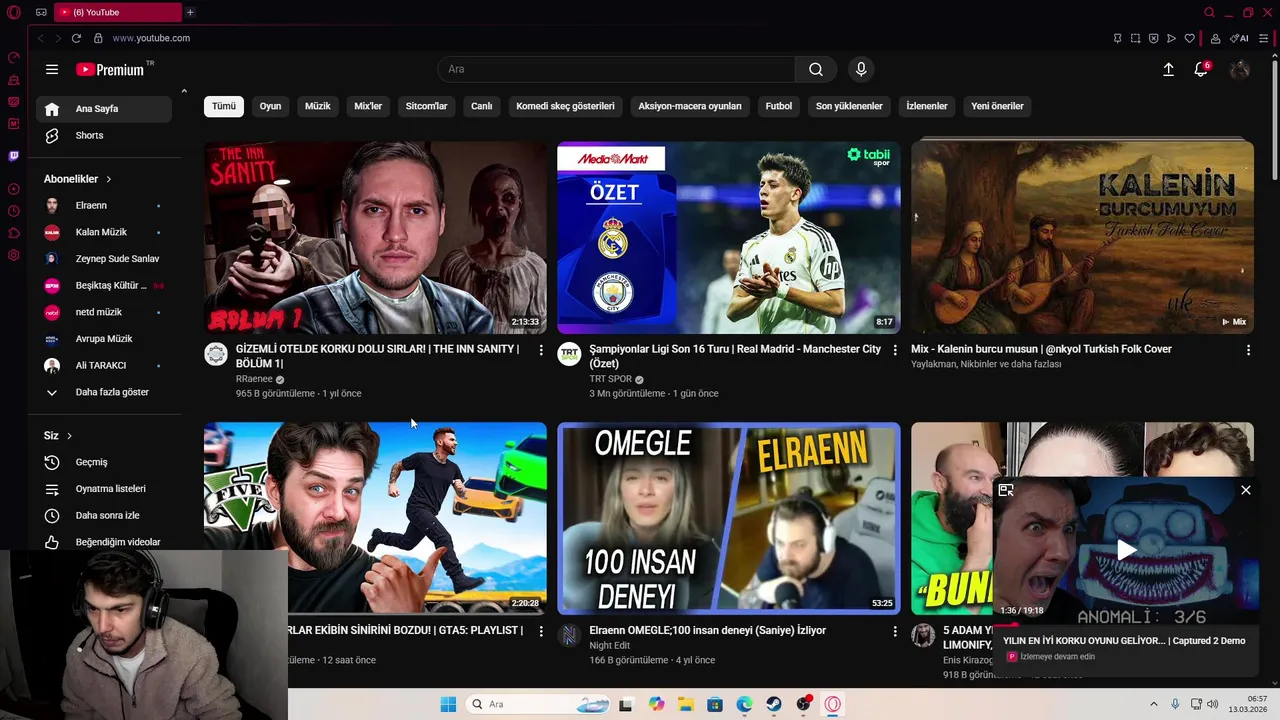This screenshot has height=720, width=1280.
Task: Select the Futbol filter chip
Action: (x=779, y=106)
